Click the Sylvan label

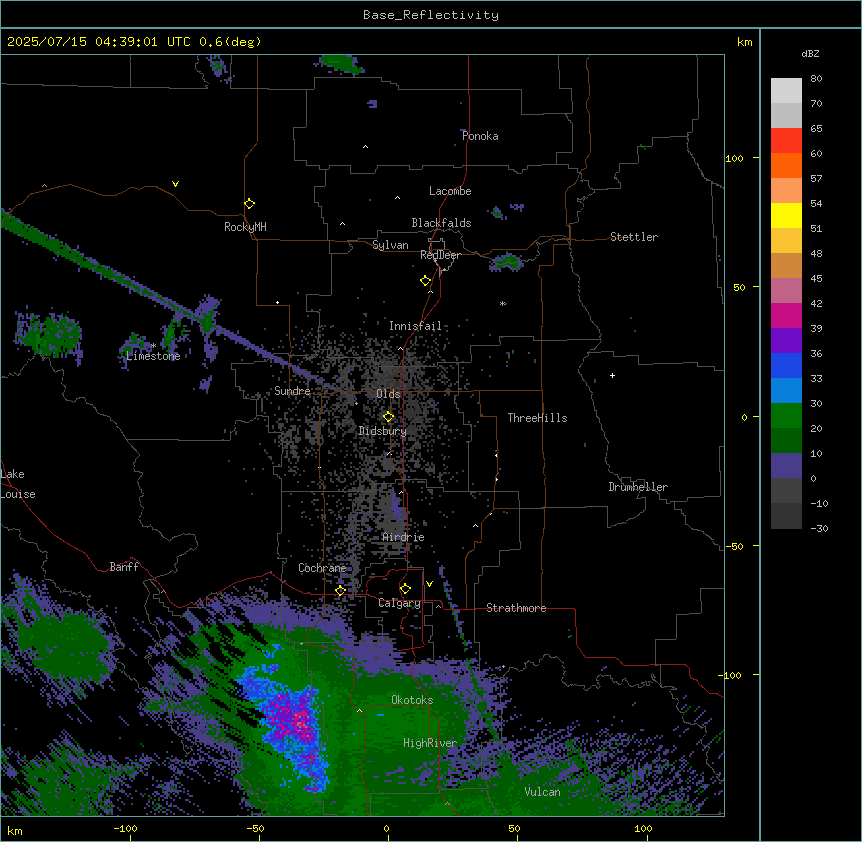(390, 245)
